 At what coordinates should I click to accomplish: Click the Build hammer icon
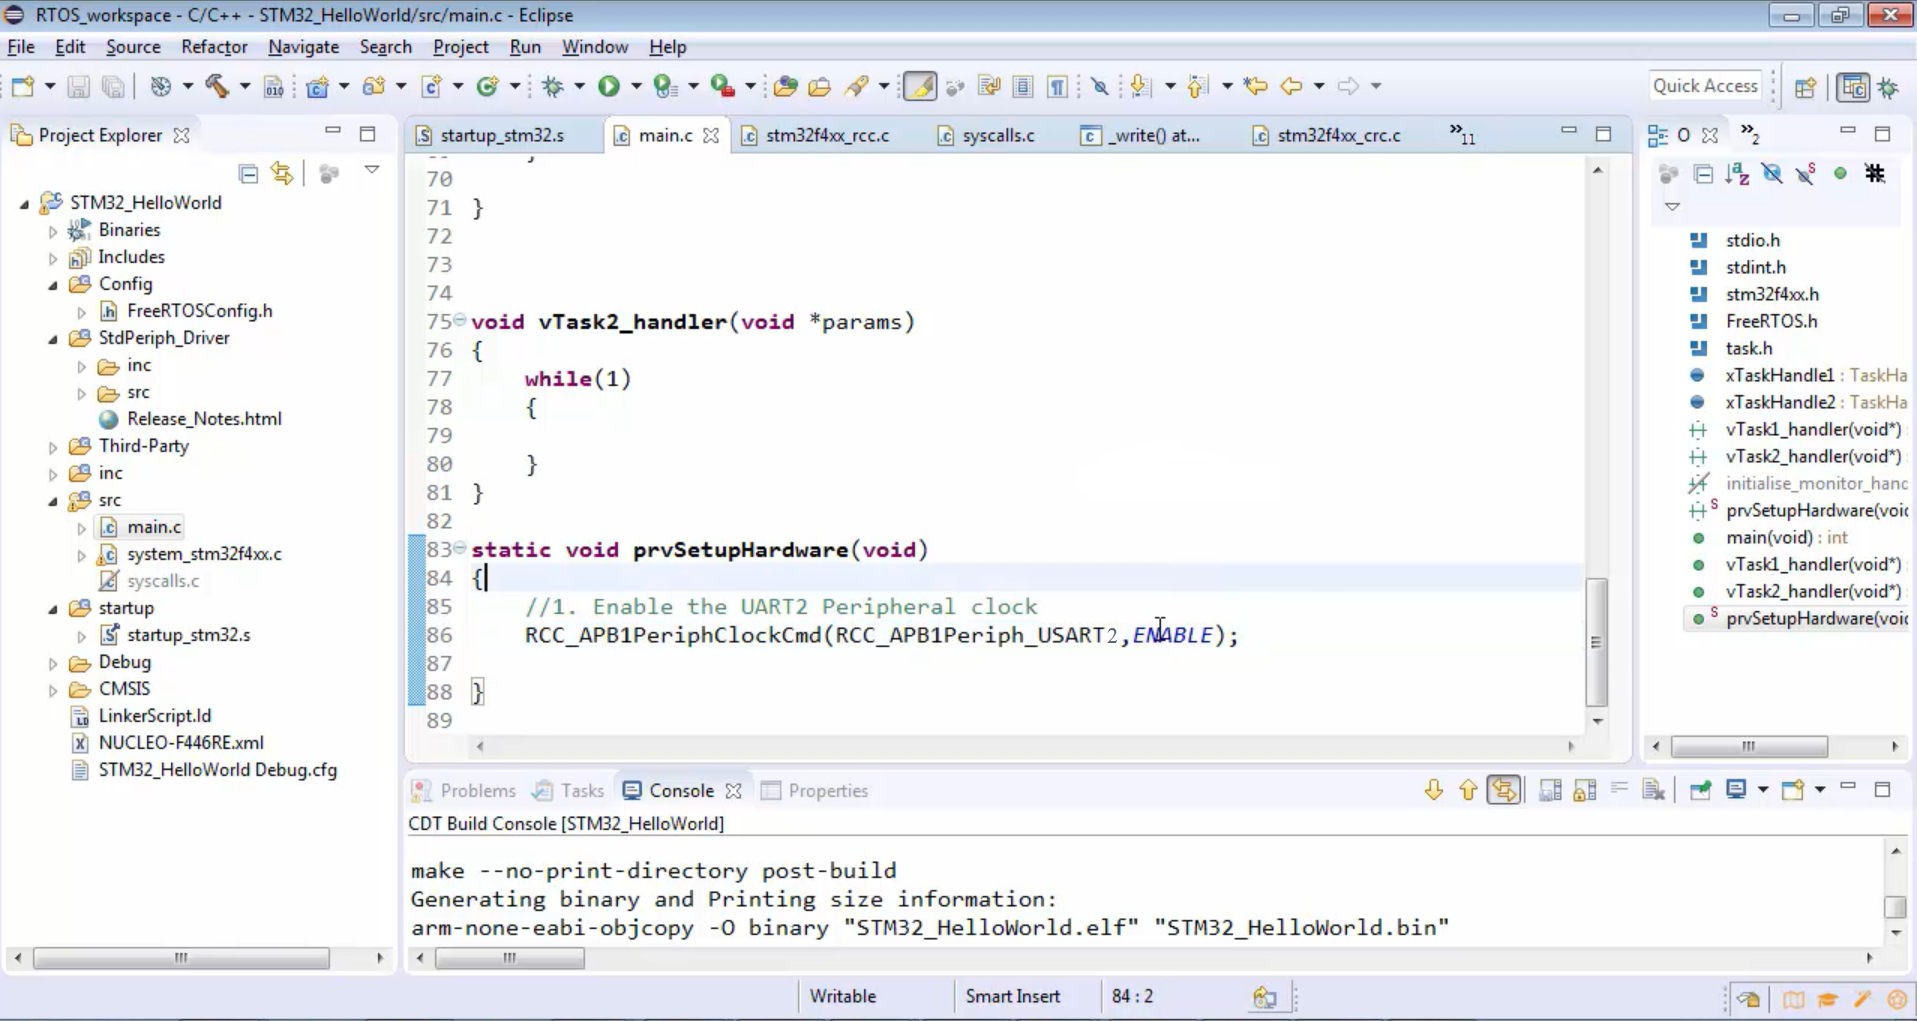click(x=217, y=86)
